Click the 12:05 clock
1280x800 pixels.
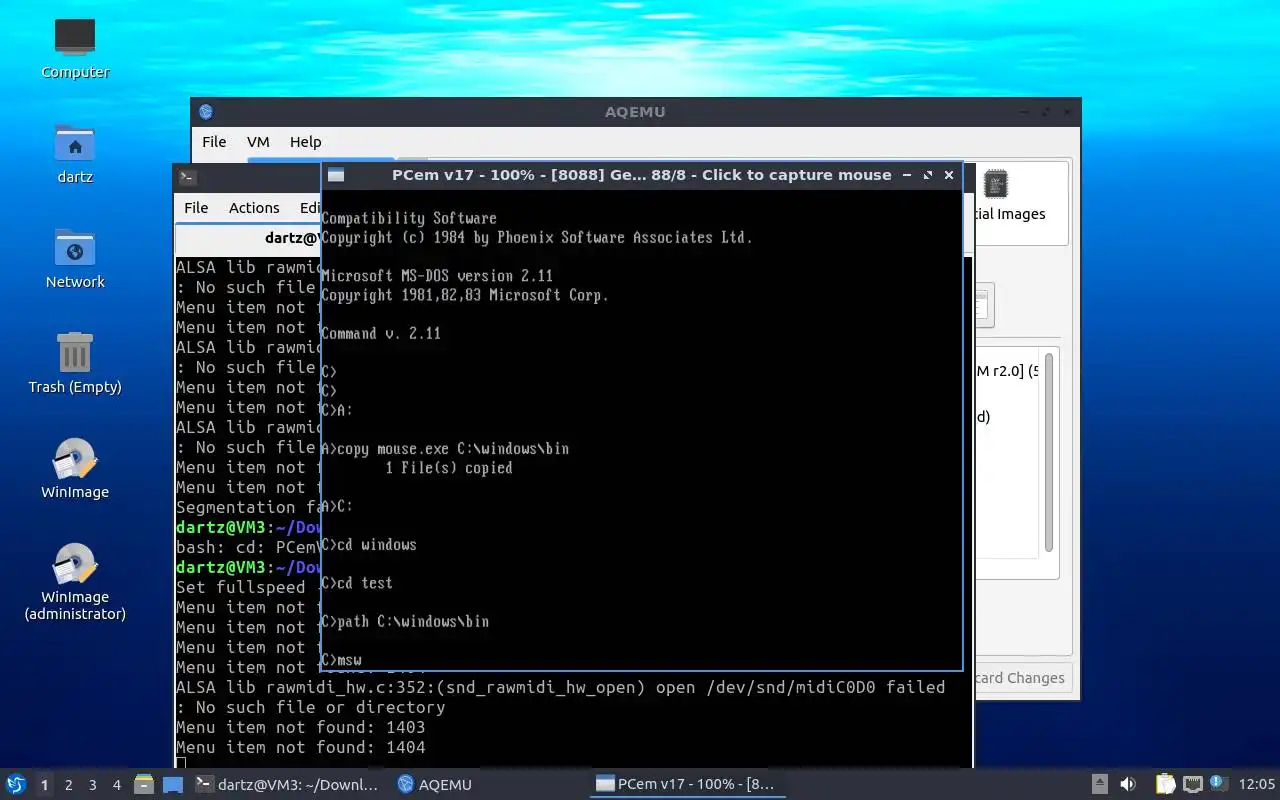(x=1257, y=785)
